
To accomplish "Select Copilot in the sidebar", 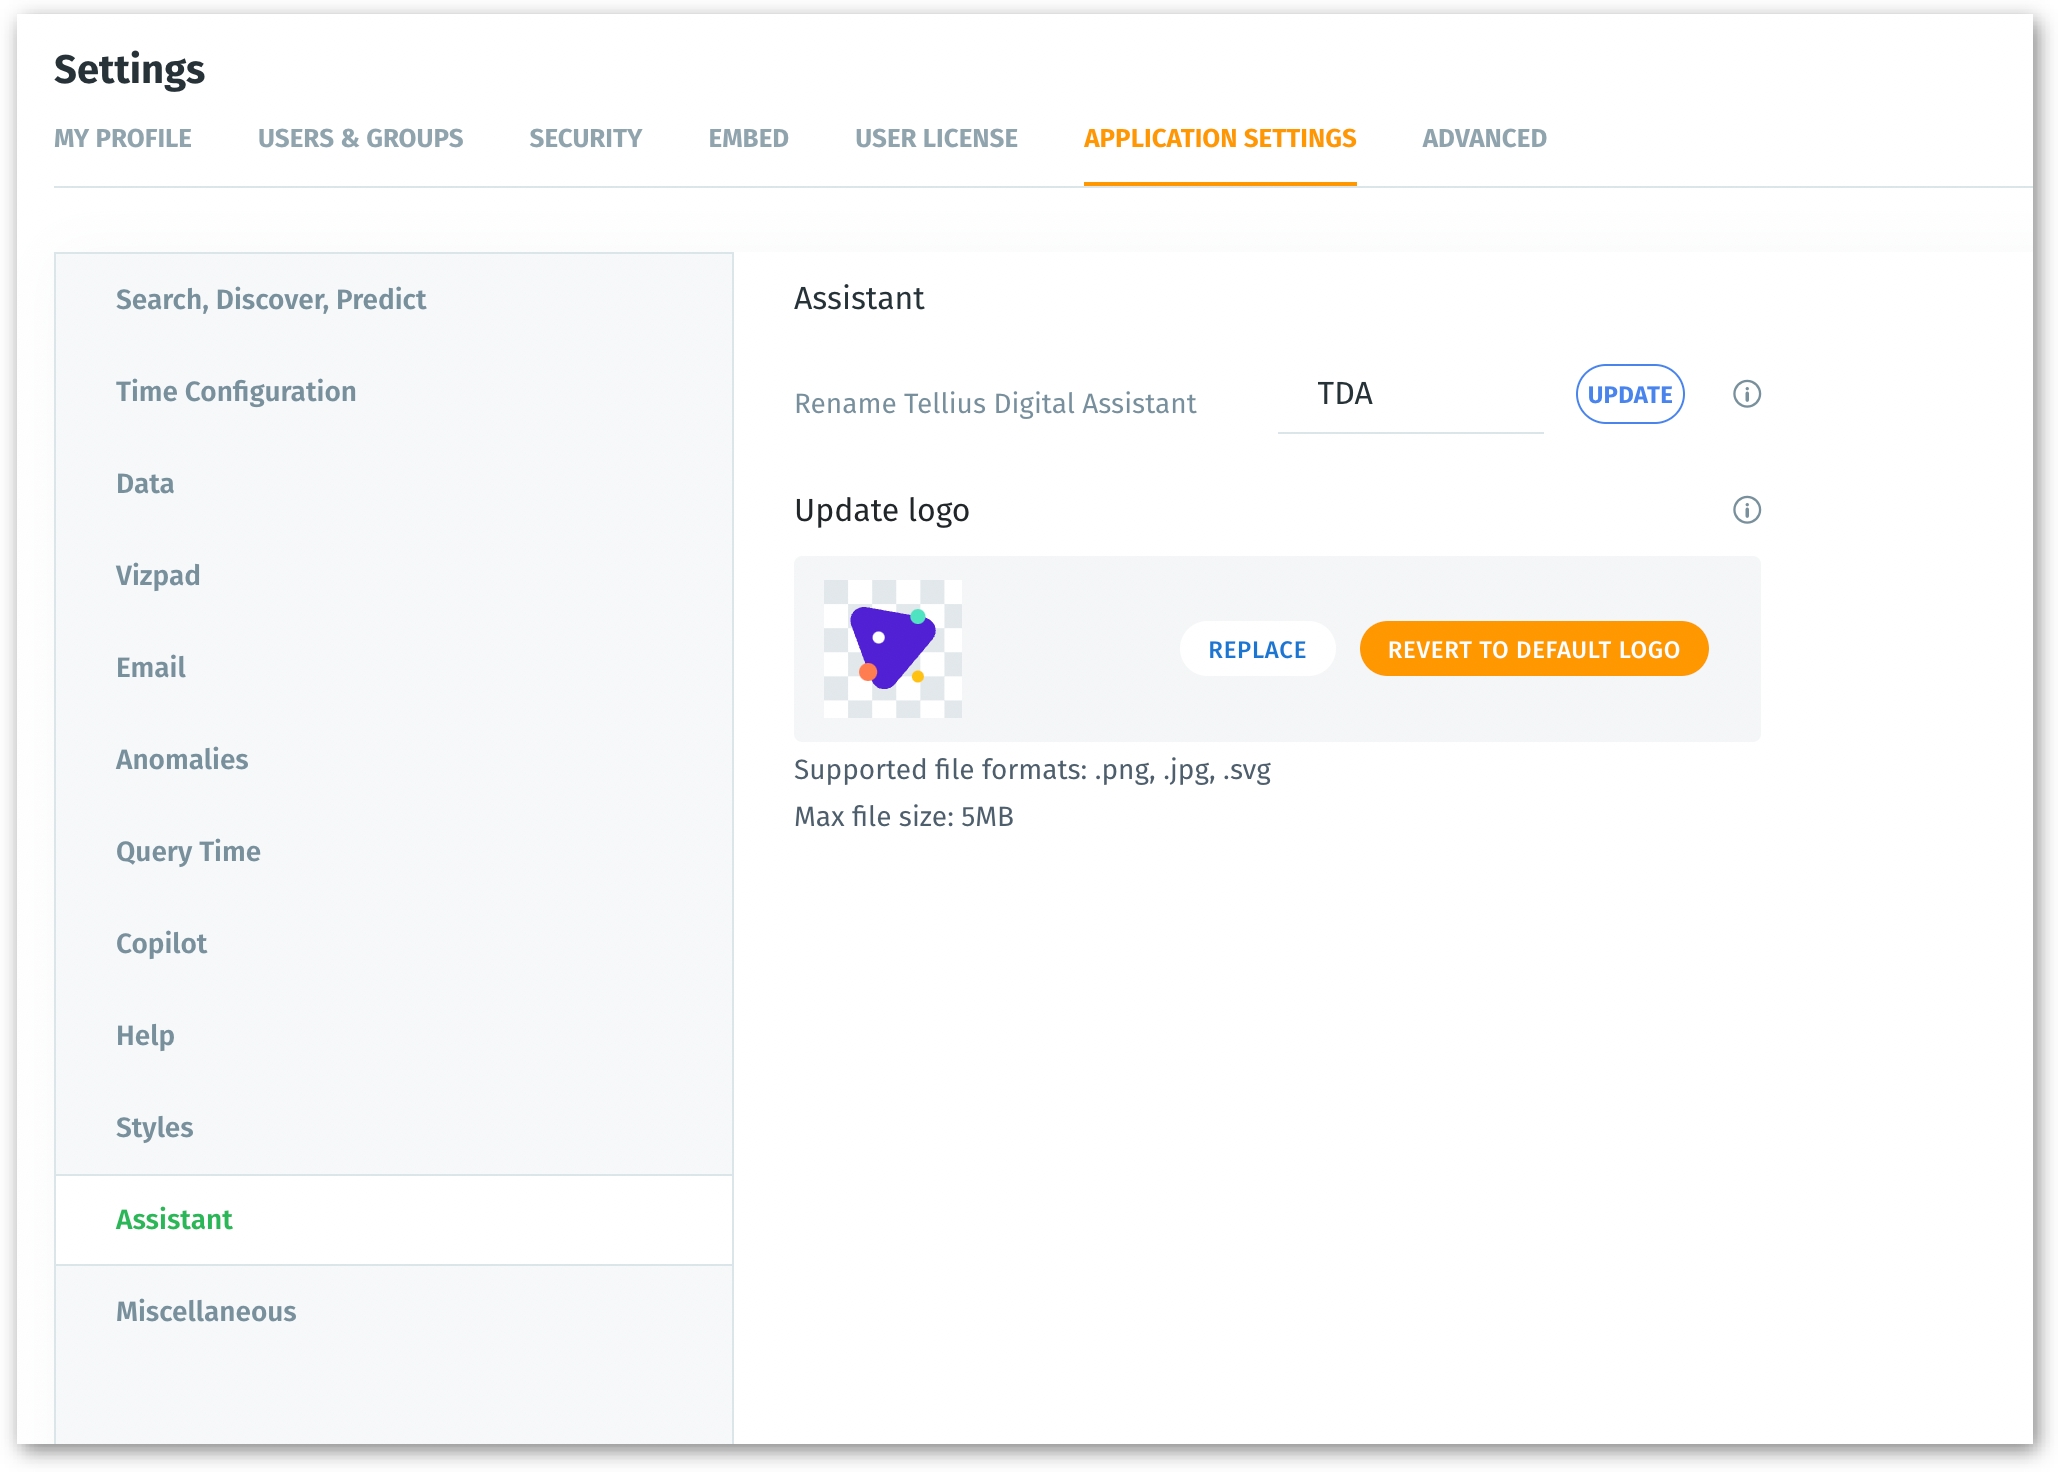I will [162, 944].
